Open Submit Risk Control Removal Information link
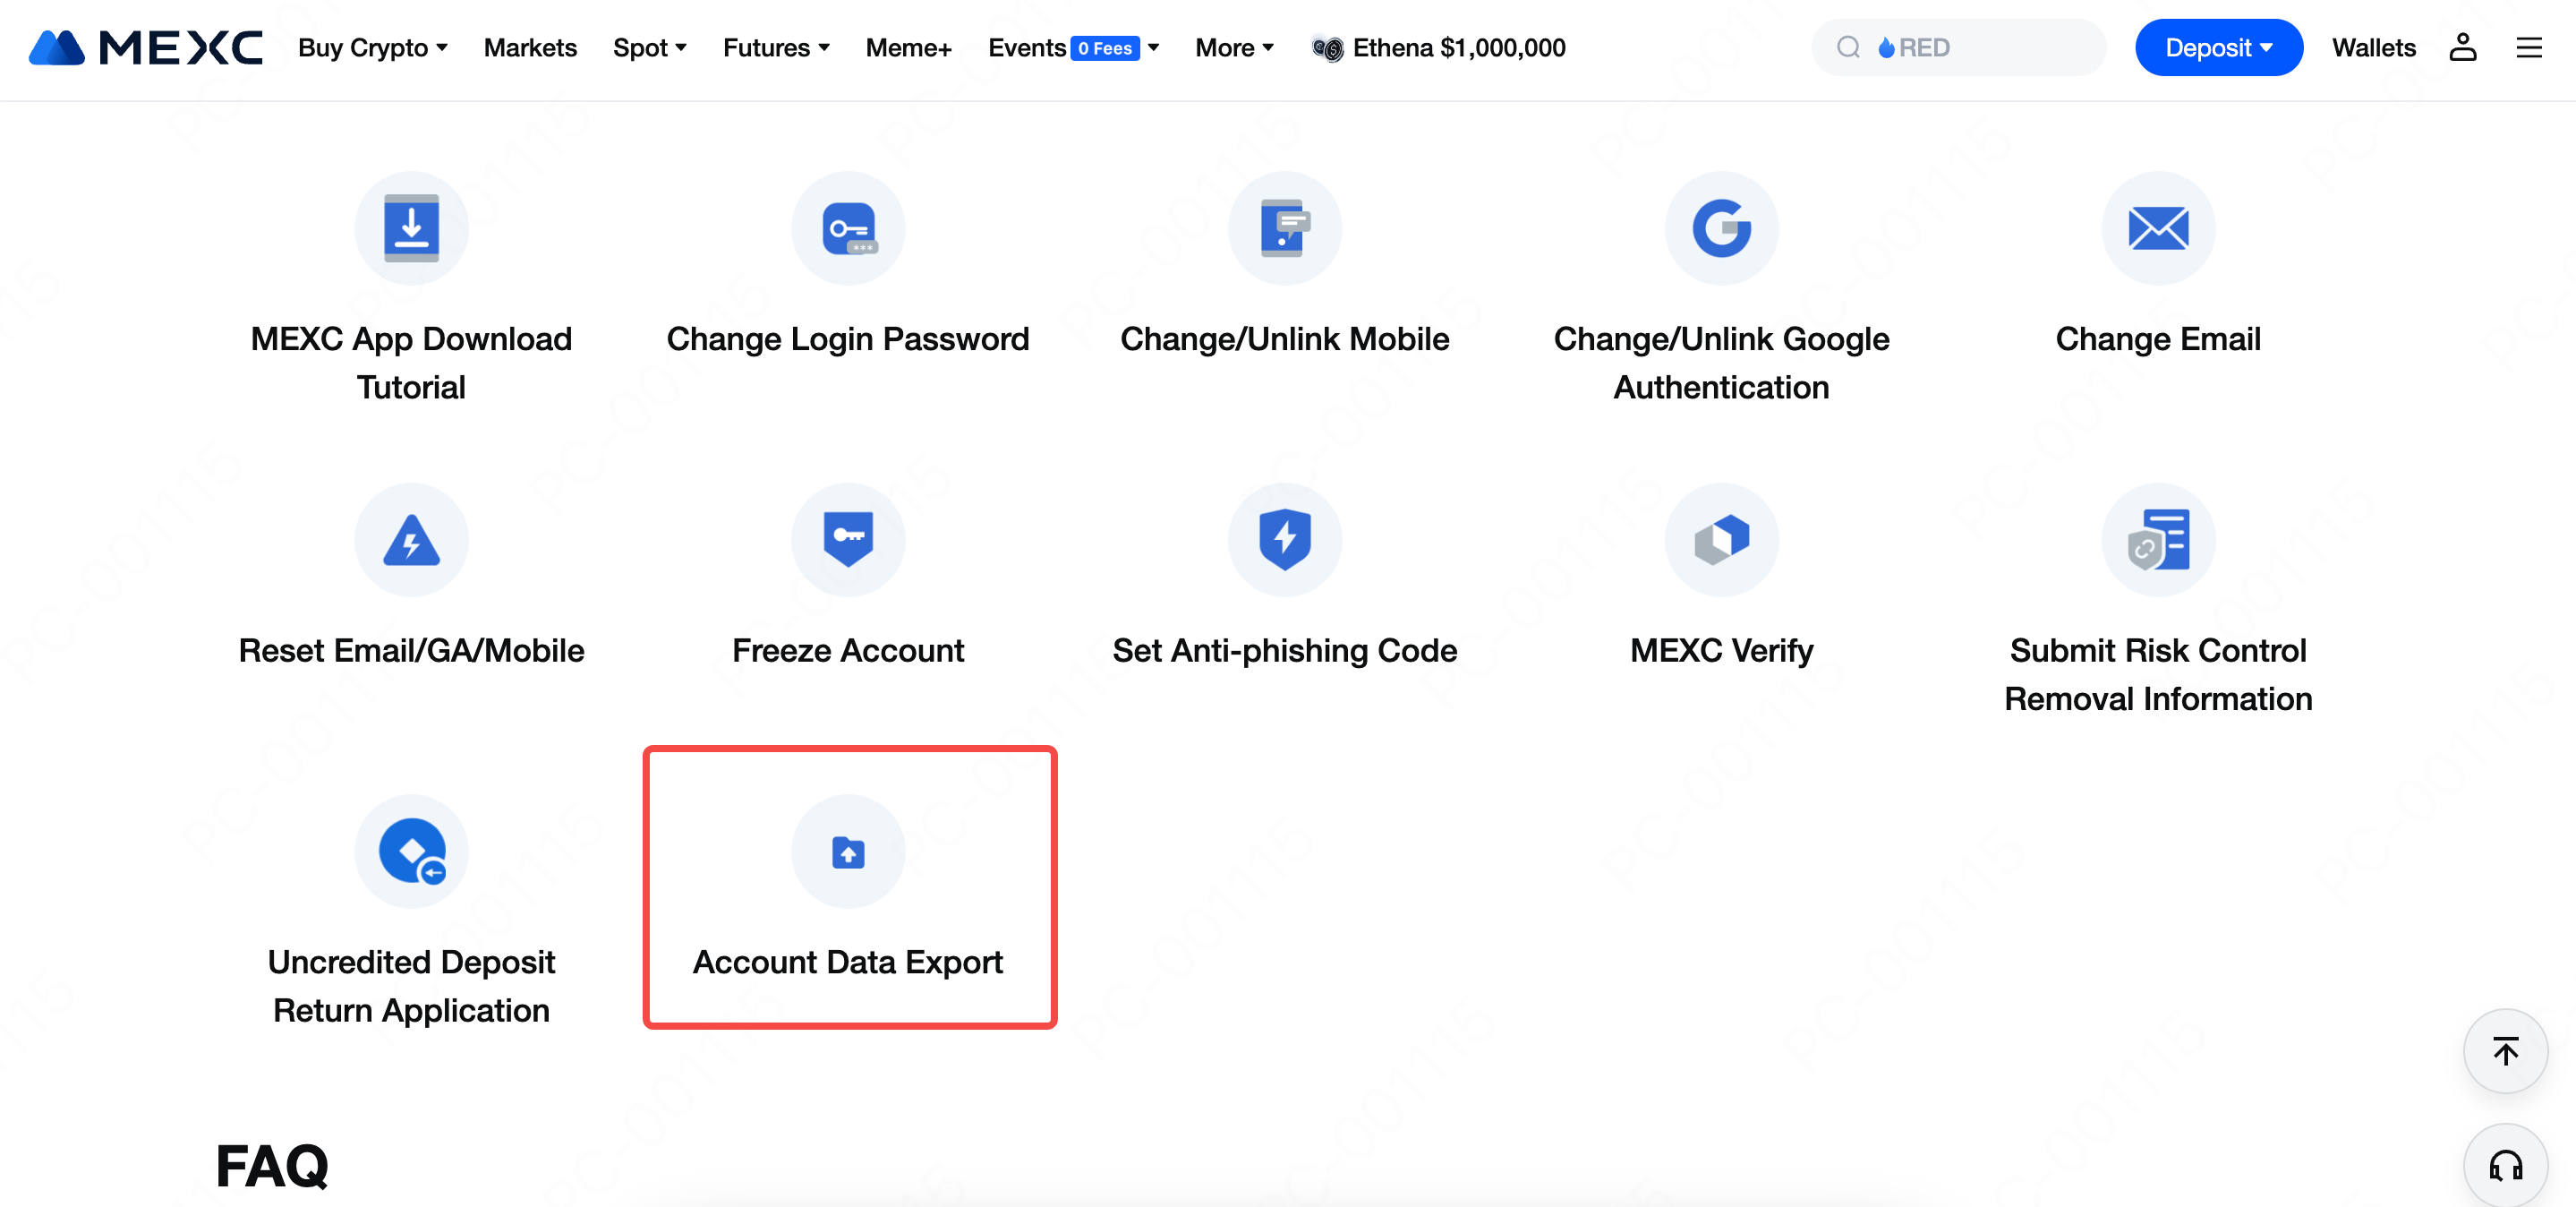 (2158, 674)
